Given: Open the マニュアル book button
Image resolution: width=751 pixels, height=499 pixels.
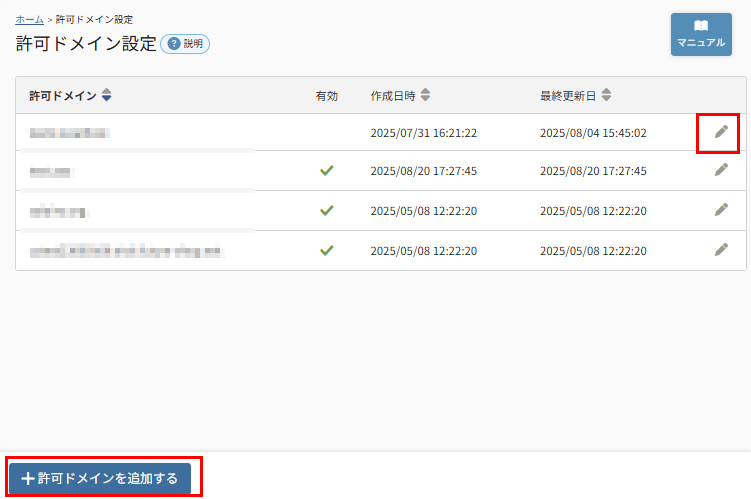Looking at the screenshot, I should pos(700,34).
